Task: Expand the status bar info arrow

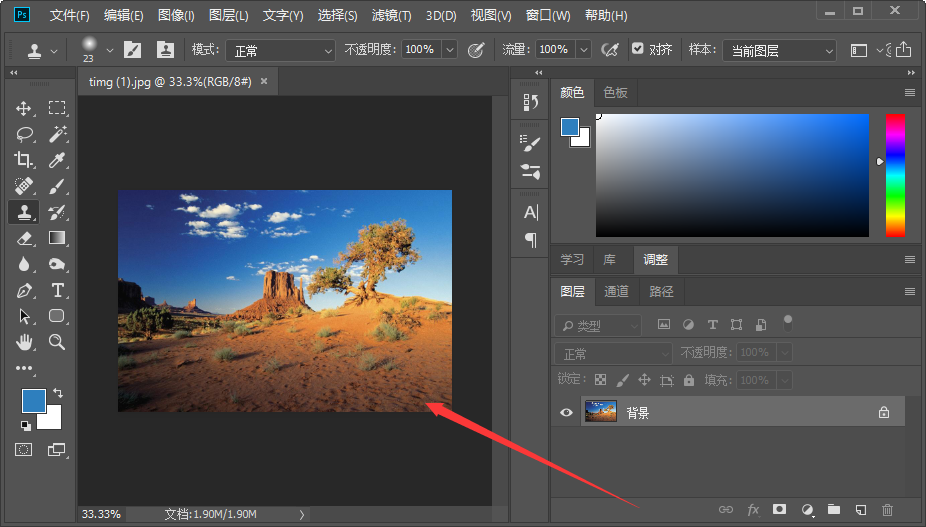Action: pos(302,515)
